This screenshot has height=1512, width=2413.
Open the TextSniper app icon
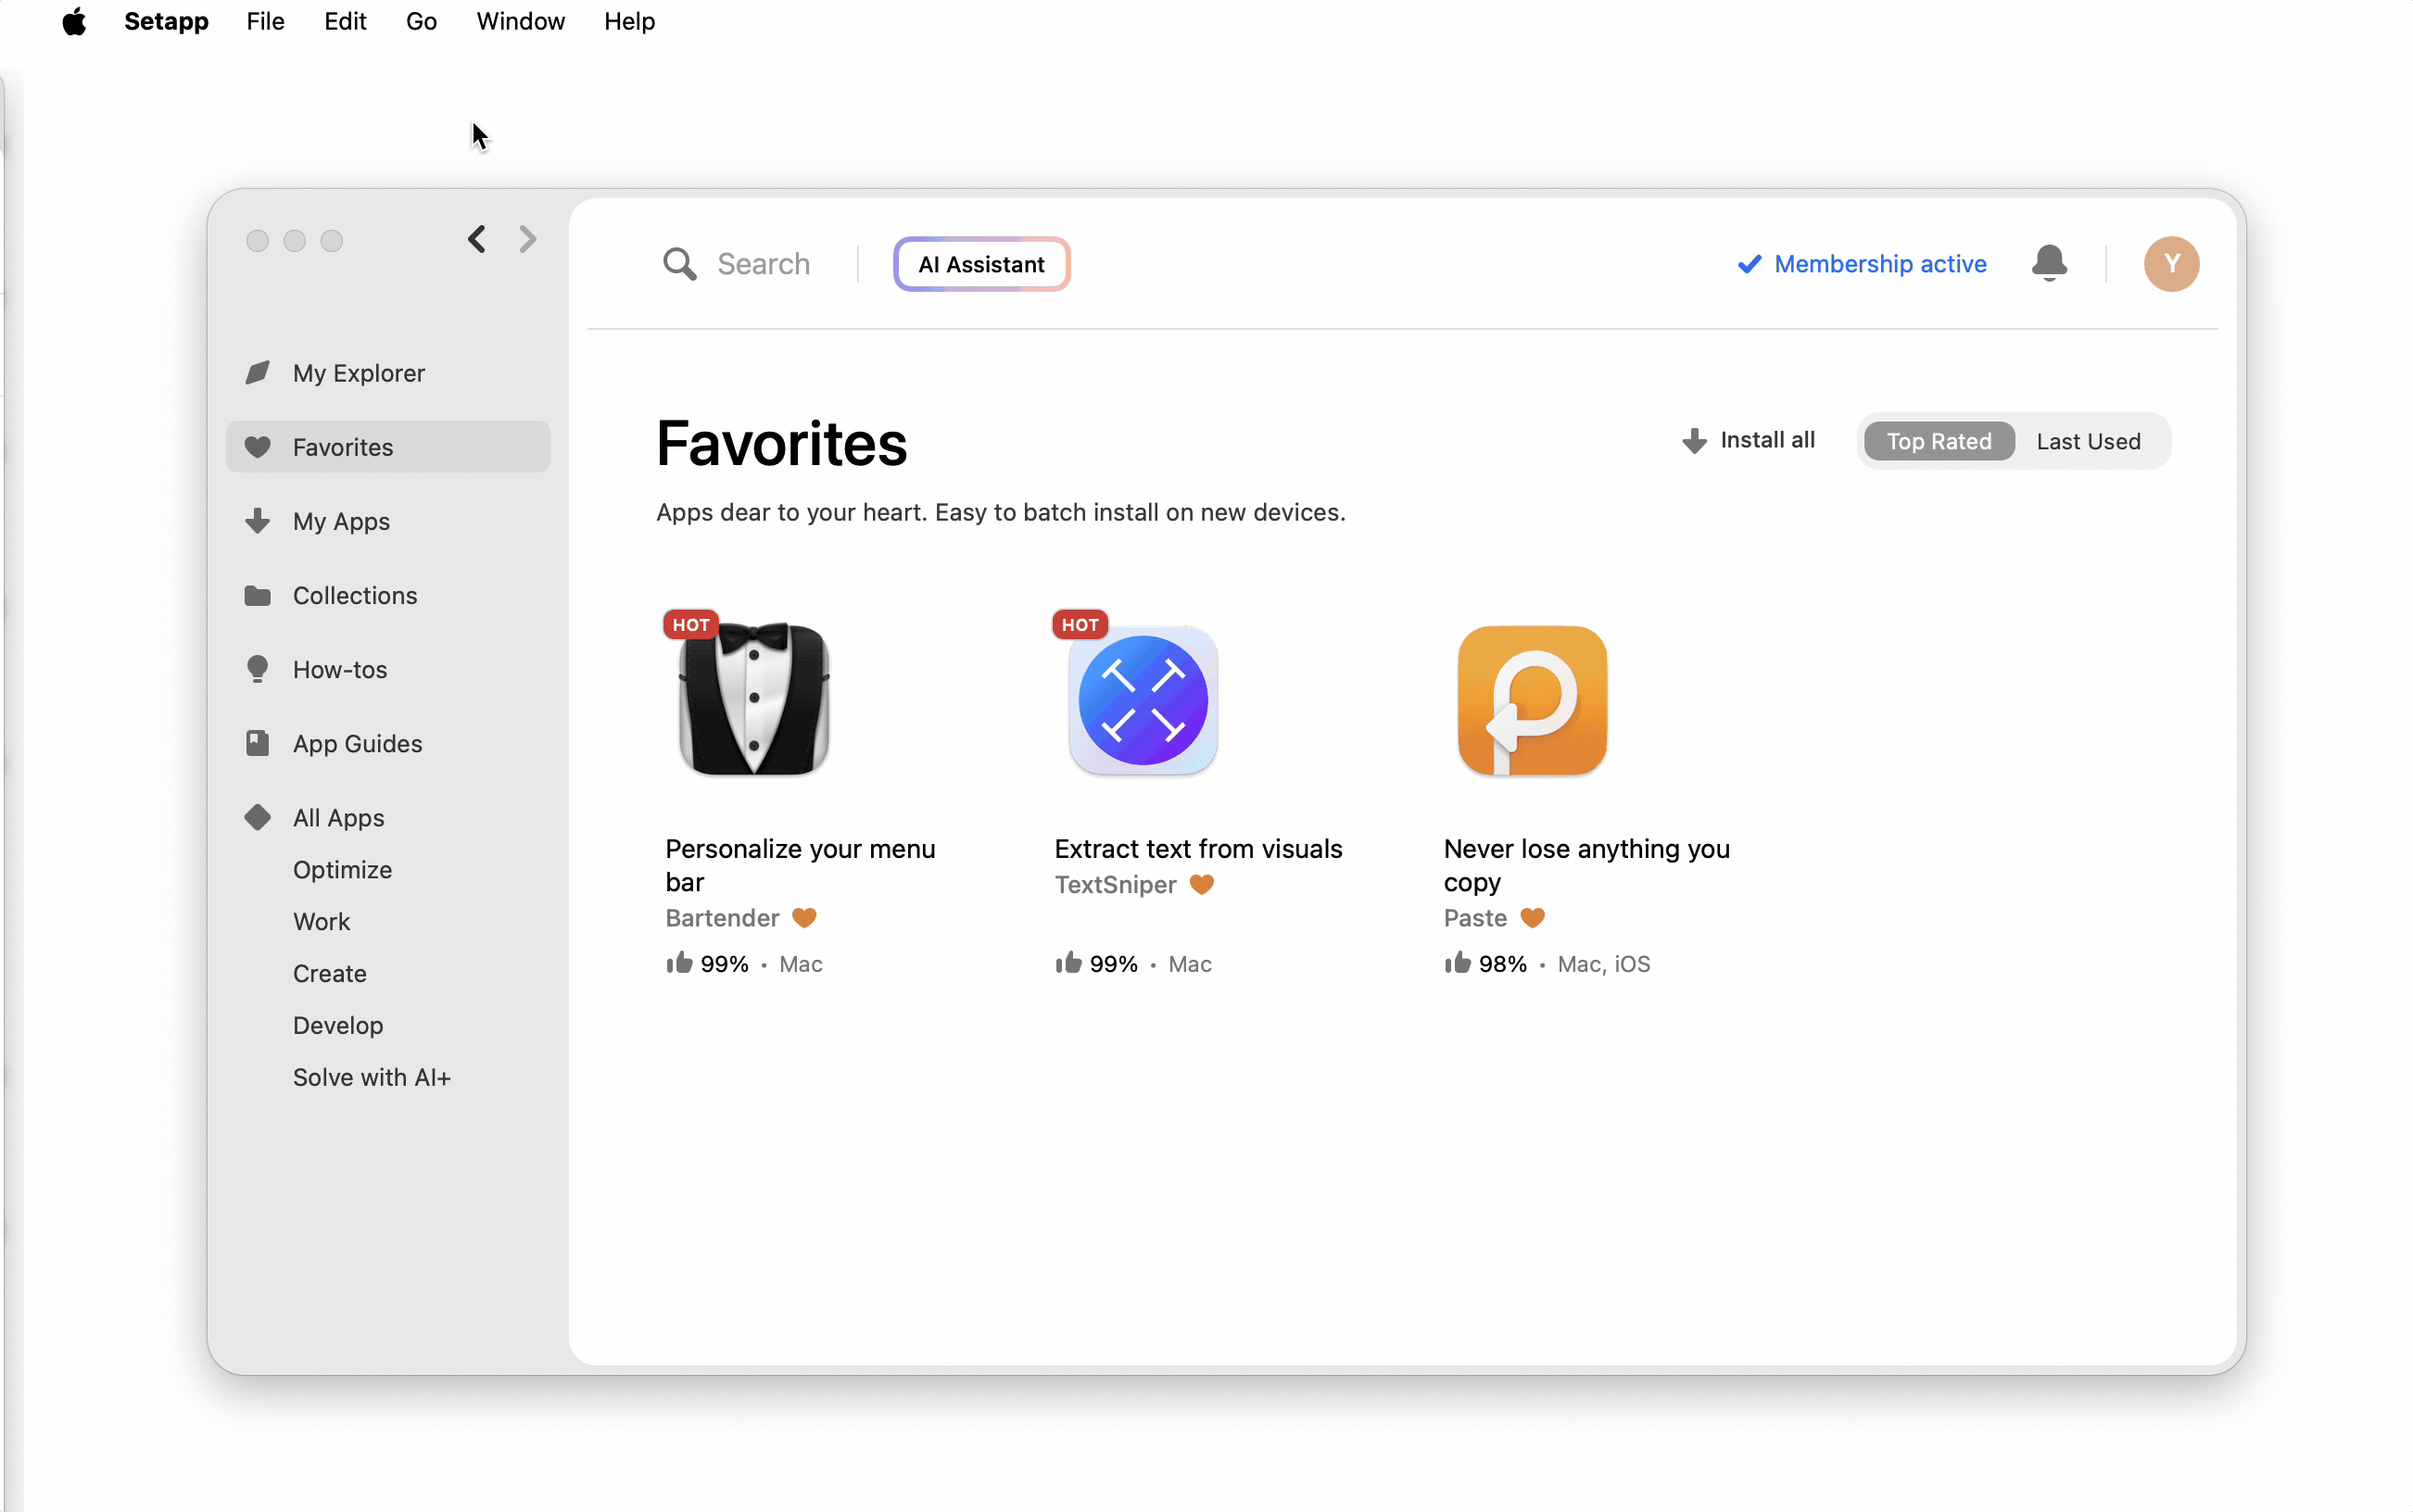click(x=1143, y=700)
